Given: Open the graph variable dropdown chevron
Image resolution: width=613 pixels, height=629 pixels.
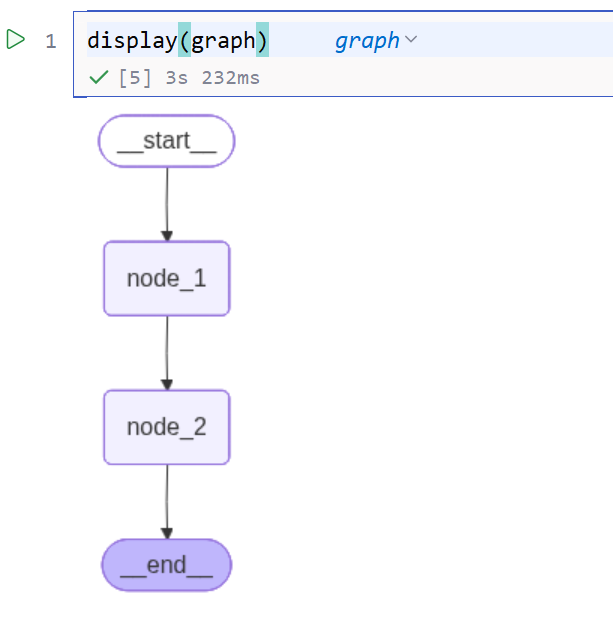Looking at the screenshot, I should tap(411, 39).
